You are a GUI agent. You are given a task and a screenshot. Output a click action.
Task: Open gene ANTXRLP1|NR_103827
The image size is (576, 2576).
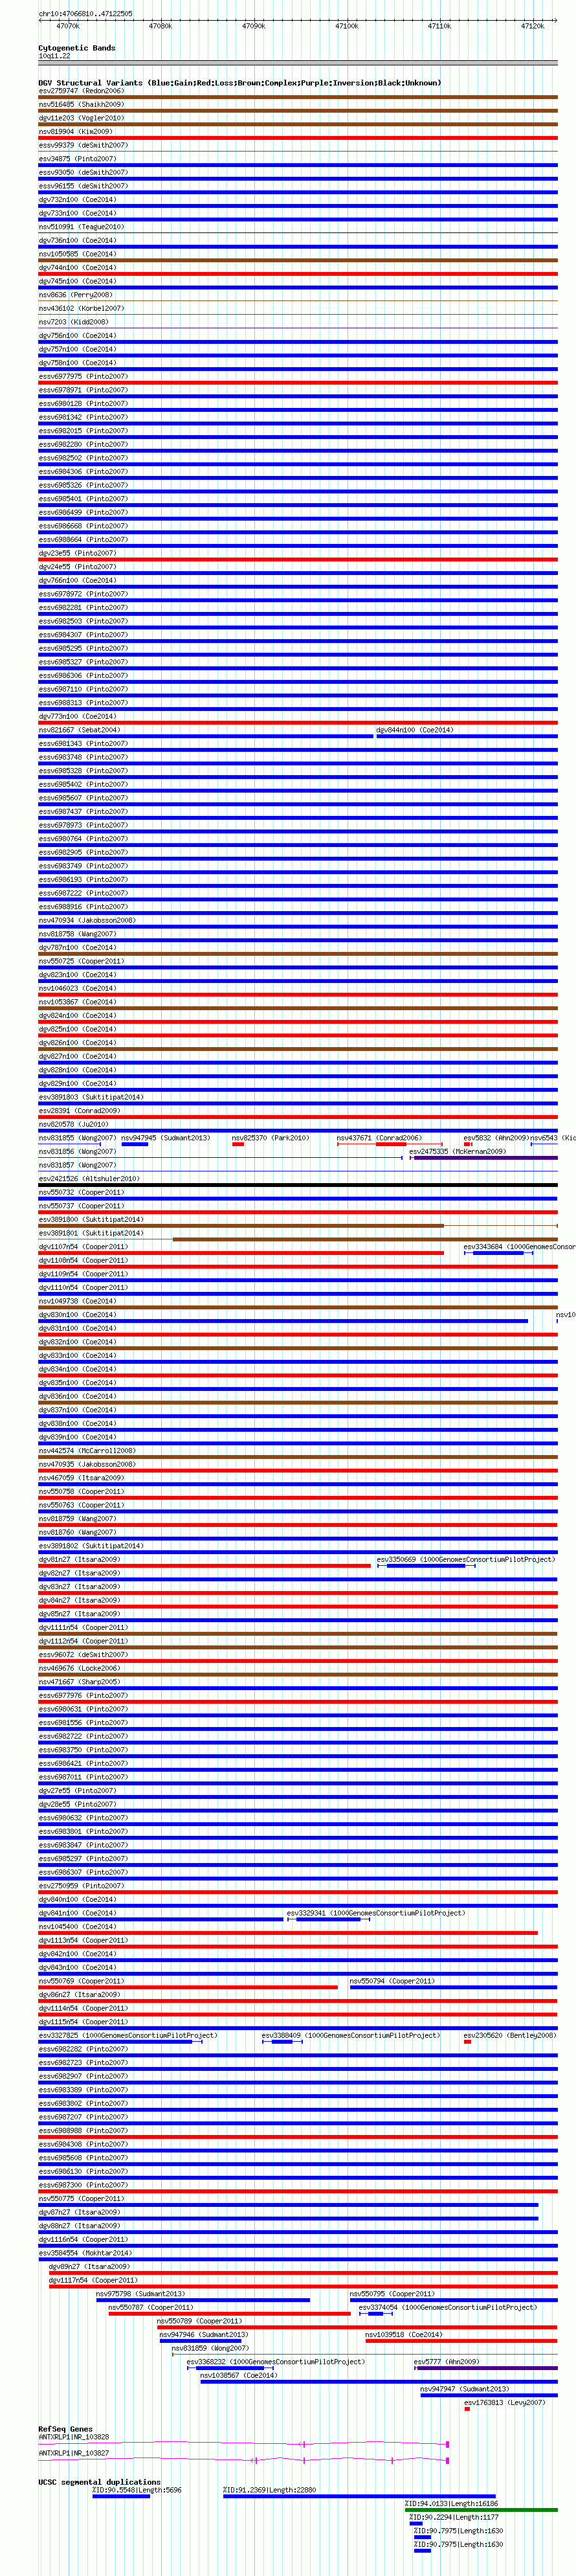[74, 2453]
